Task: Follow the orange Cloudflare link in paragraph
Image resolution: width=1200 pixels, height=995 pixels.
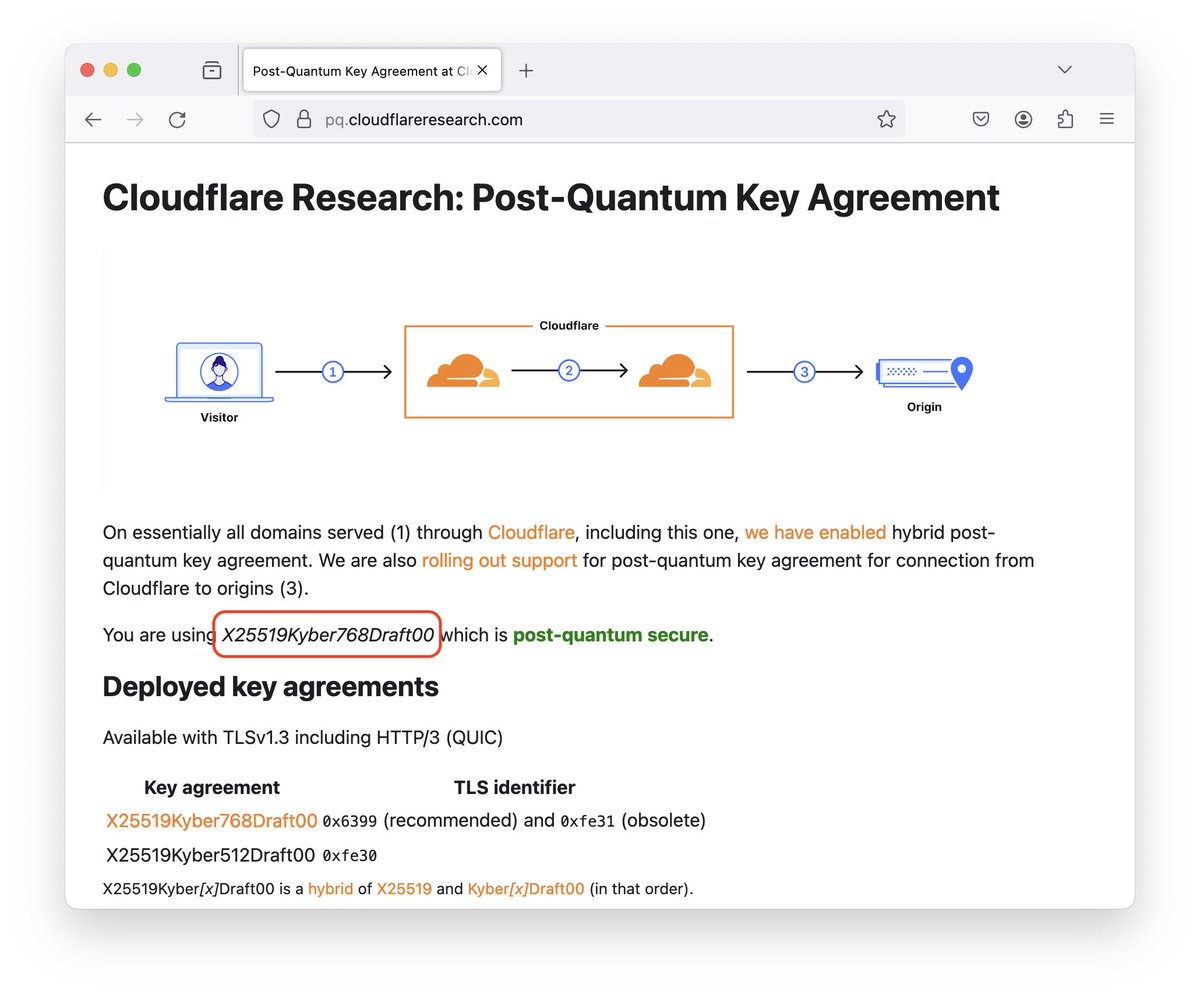Action: click(531, 532)
